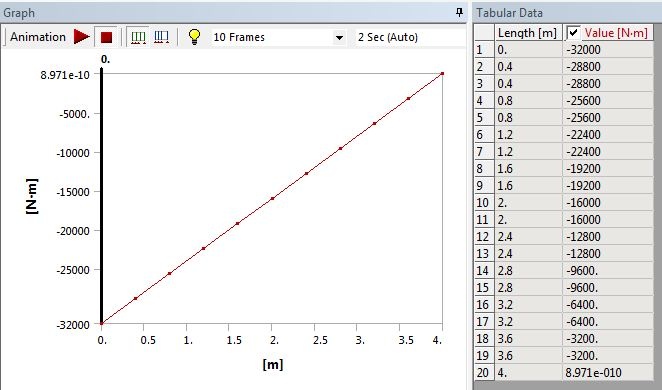The height and width of the screenshot is (390, 662).
Task: Play the animation with the red arrow
Action: coord(81,37)
